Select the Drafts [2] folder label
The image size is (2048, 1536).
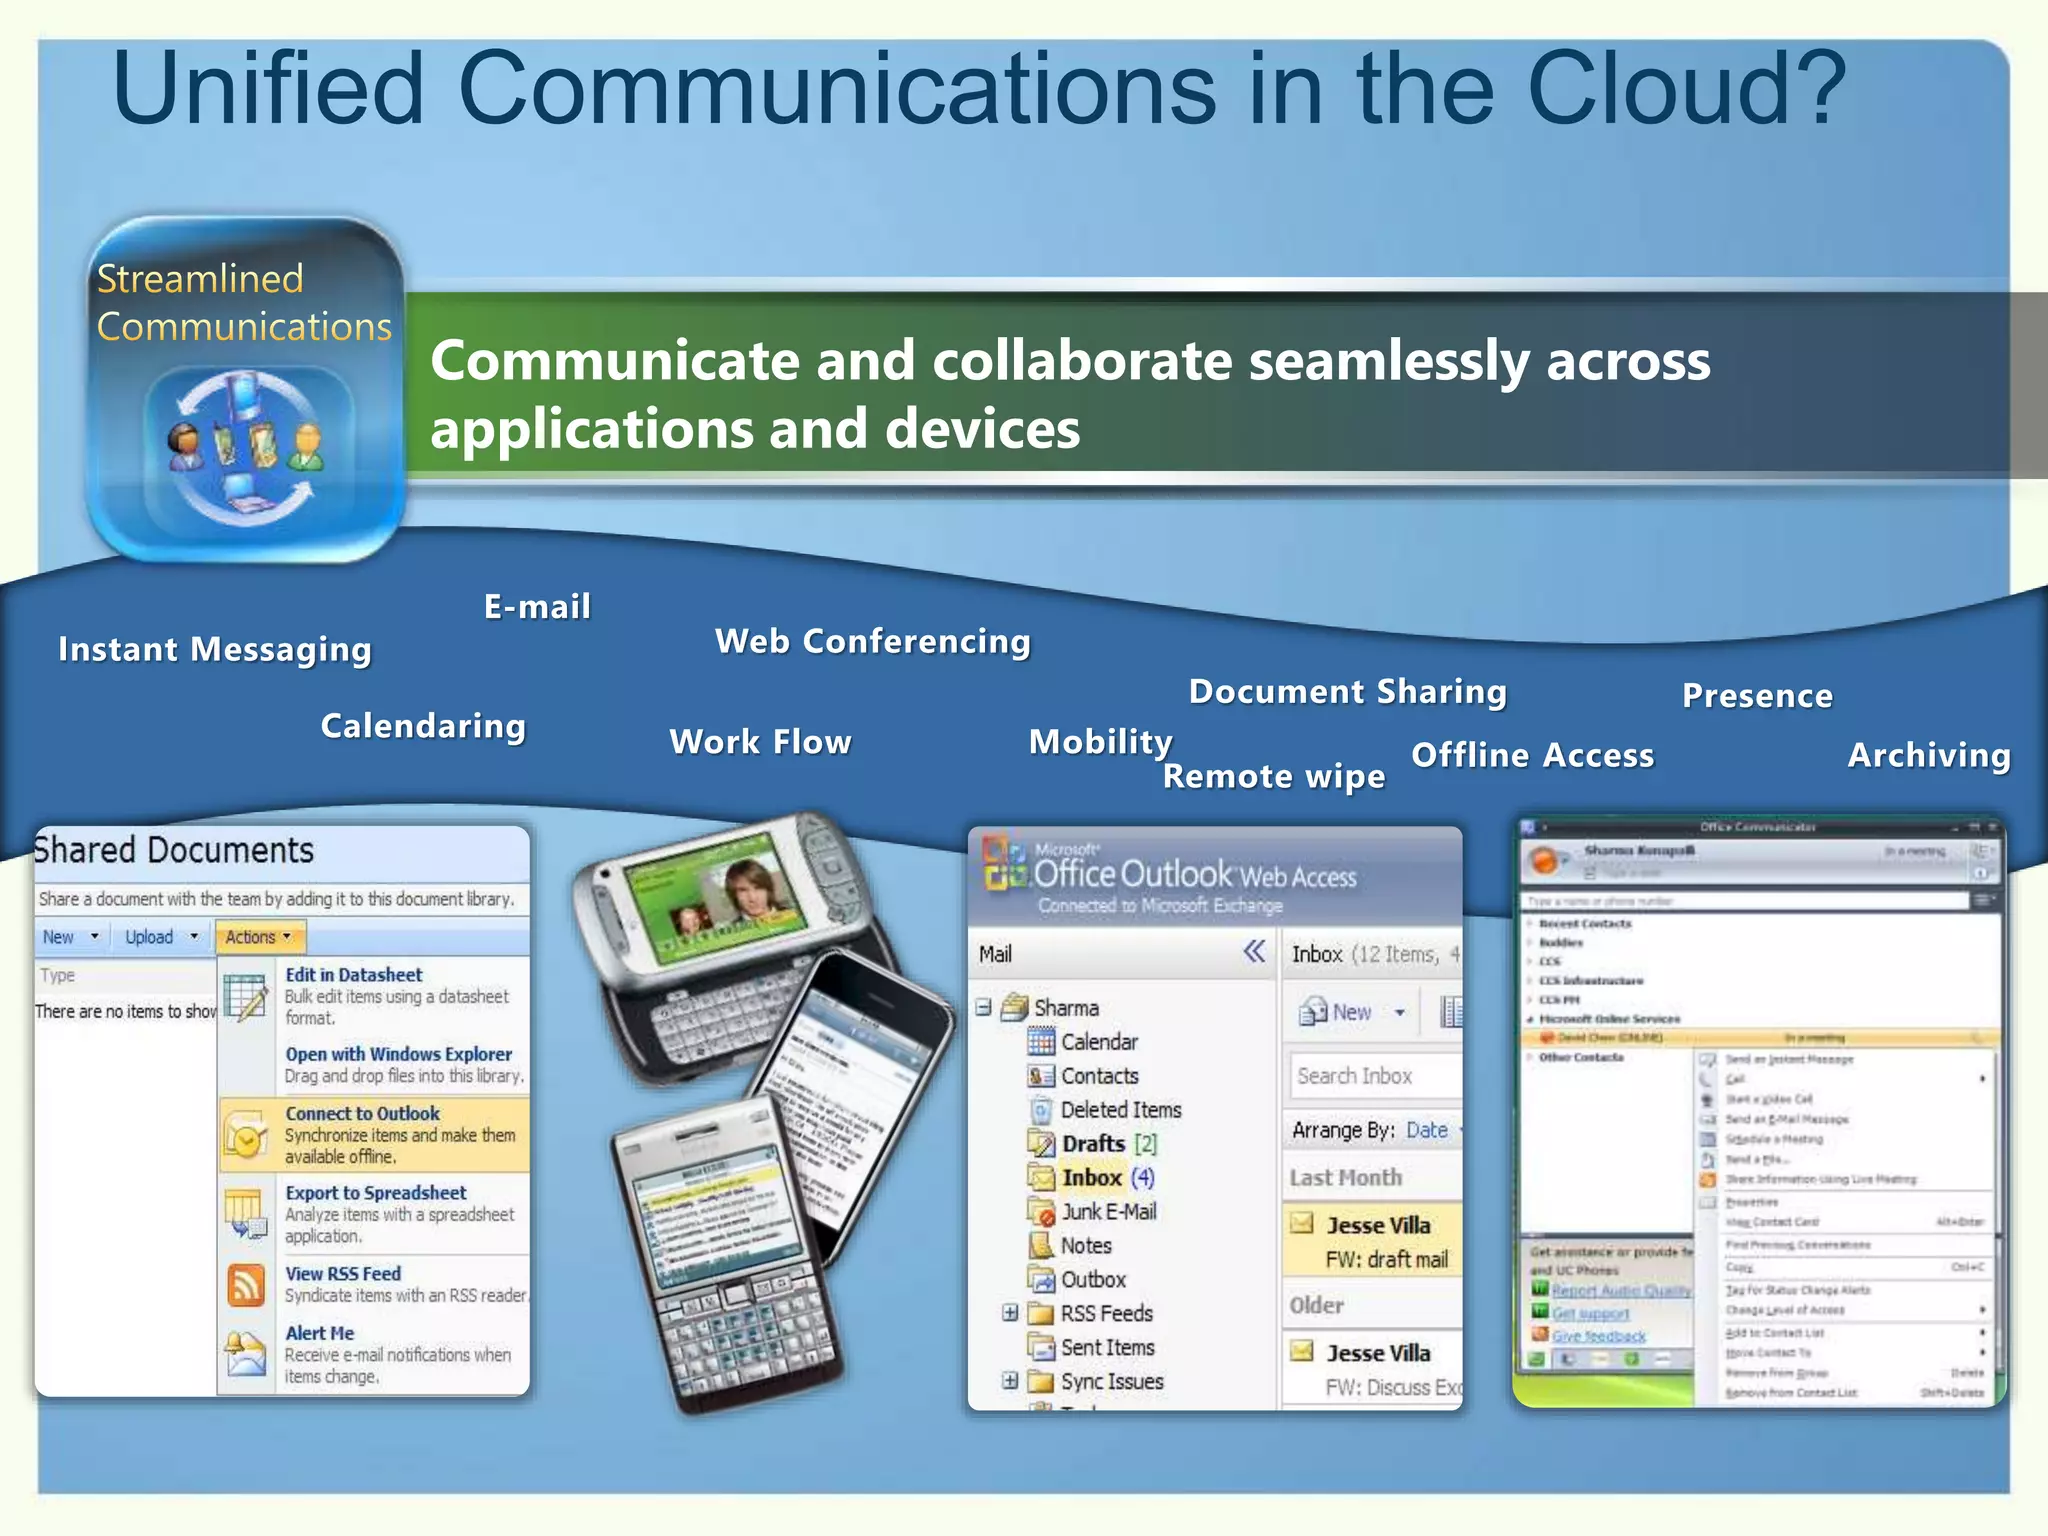1109,1143
